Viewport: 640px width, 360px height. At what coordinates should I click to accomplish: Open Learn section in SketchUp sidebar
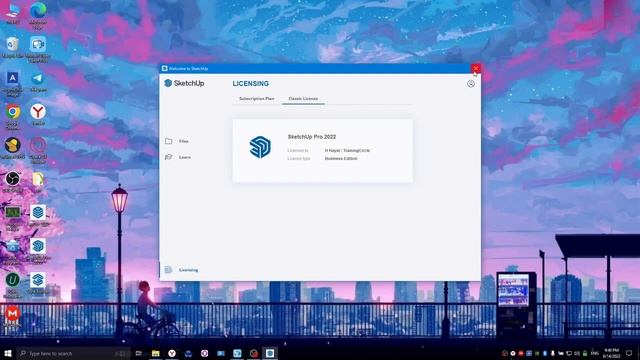[178, 157]
